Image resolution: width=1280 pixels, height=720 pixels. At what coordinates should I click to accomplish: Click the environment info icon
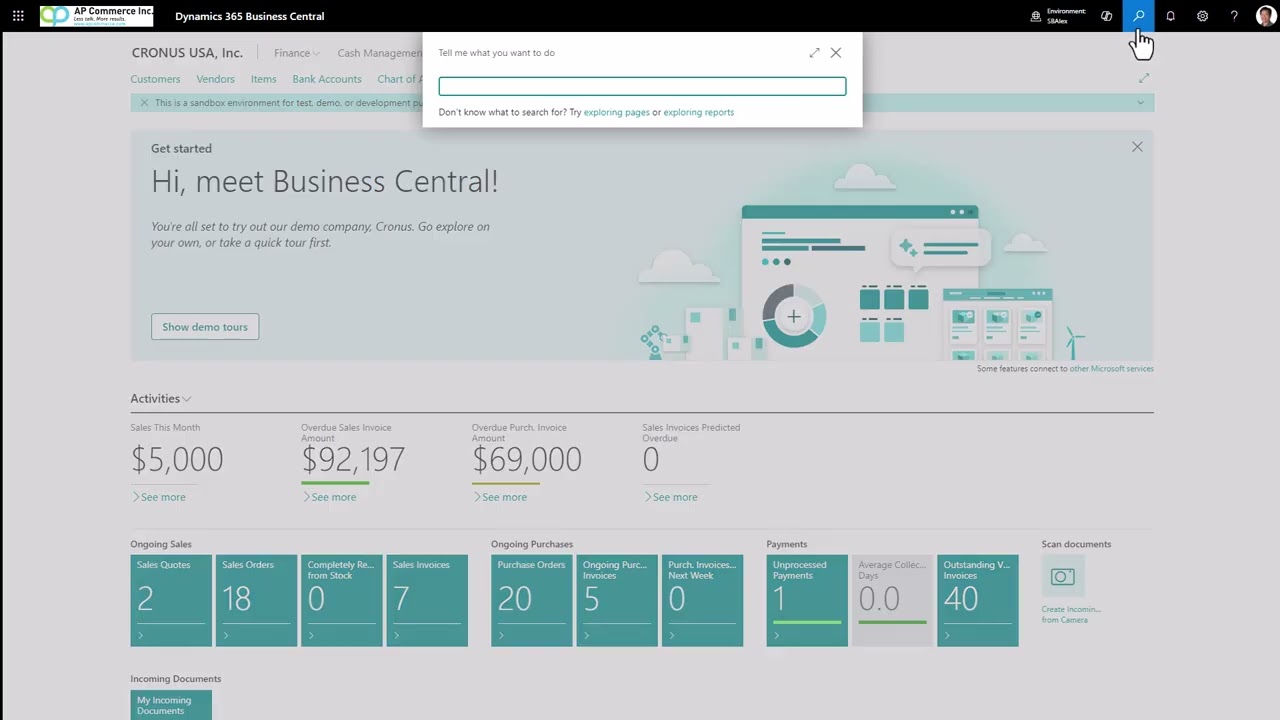(1036, 16)
